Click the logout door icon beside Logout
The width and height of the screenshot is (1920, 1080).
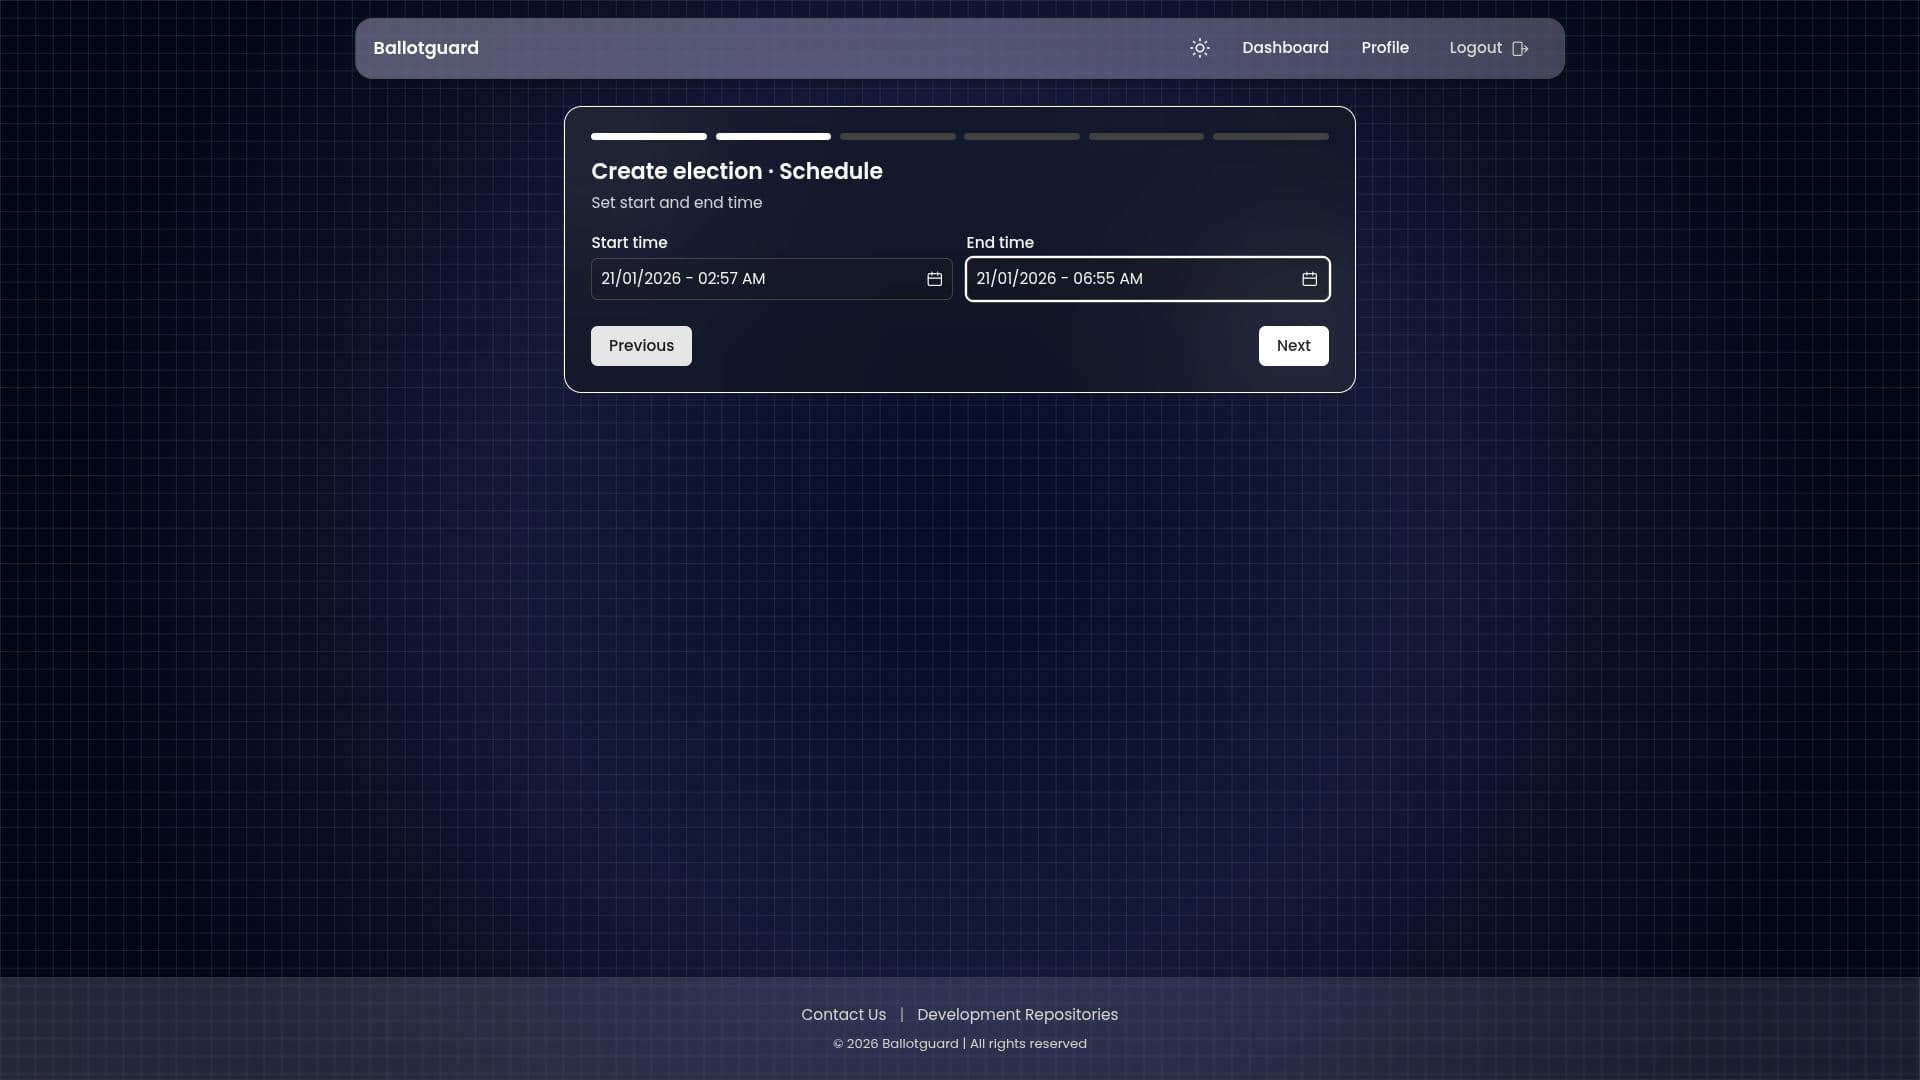pyautogui.click(x=1520, y=48)
